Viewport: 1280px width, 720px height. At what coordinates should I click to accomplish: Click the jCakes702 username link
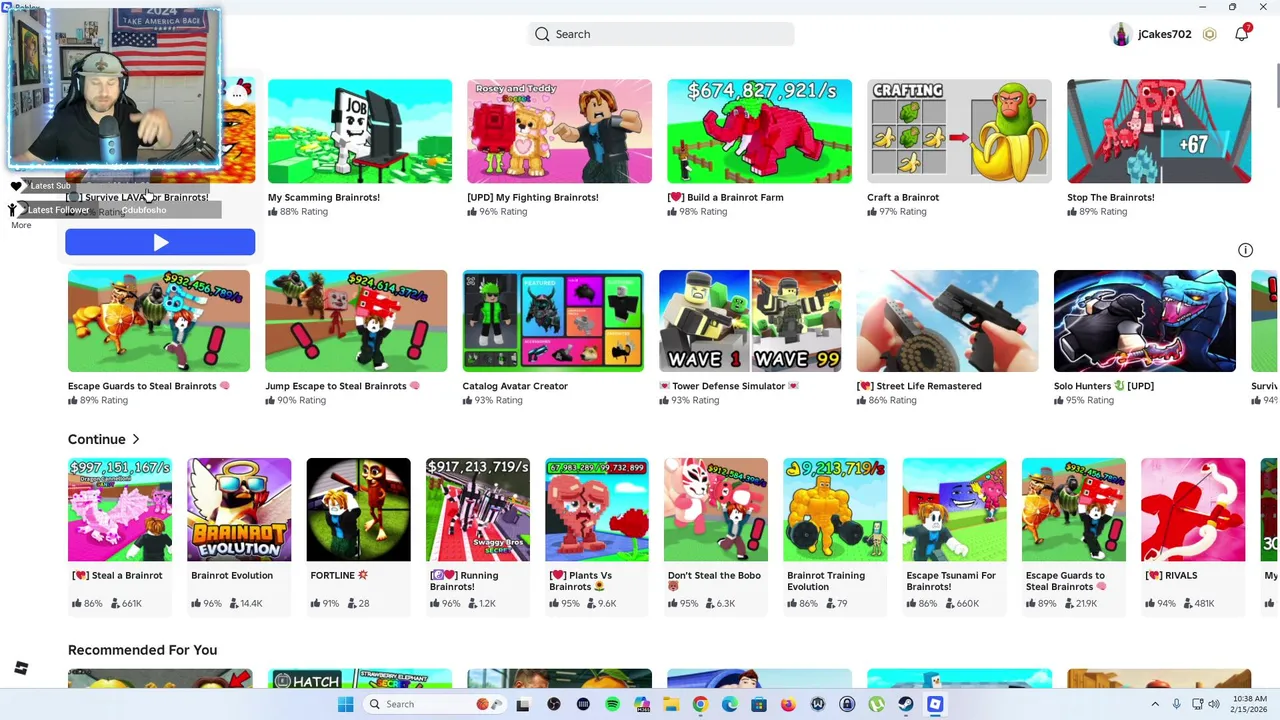click(1164, 34)
